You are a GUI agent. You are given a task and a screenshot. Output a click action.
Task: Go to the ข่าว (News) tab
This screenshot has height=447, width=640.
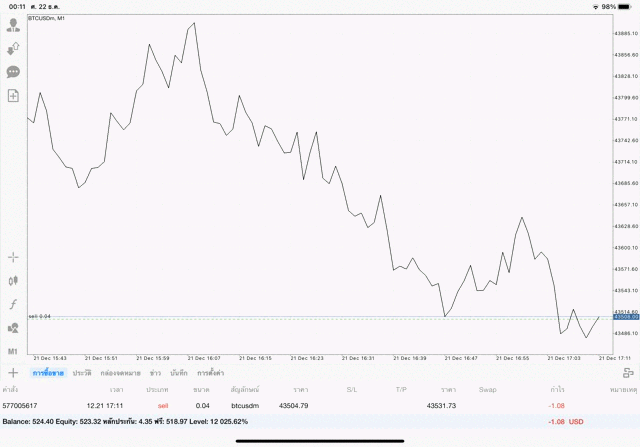[x=155, y=372]
